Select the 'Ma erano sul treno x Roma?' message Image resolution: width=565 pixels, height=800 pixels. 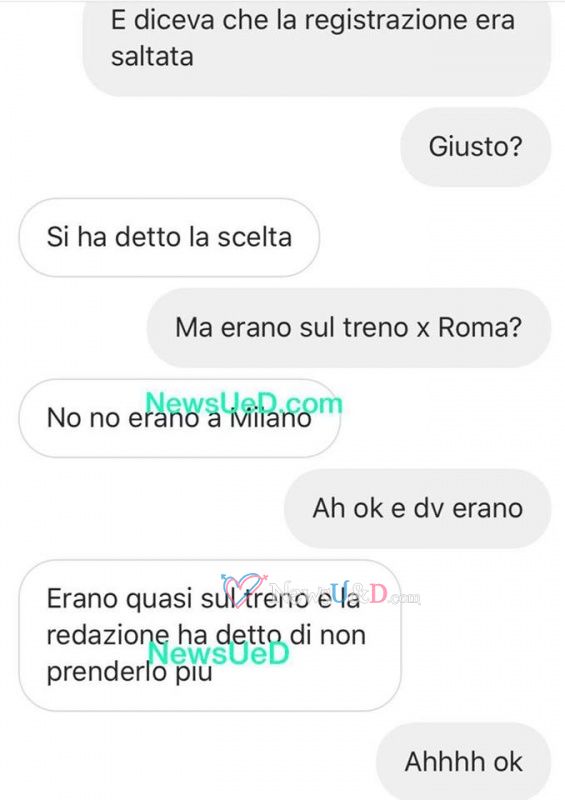349,328
